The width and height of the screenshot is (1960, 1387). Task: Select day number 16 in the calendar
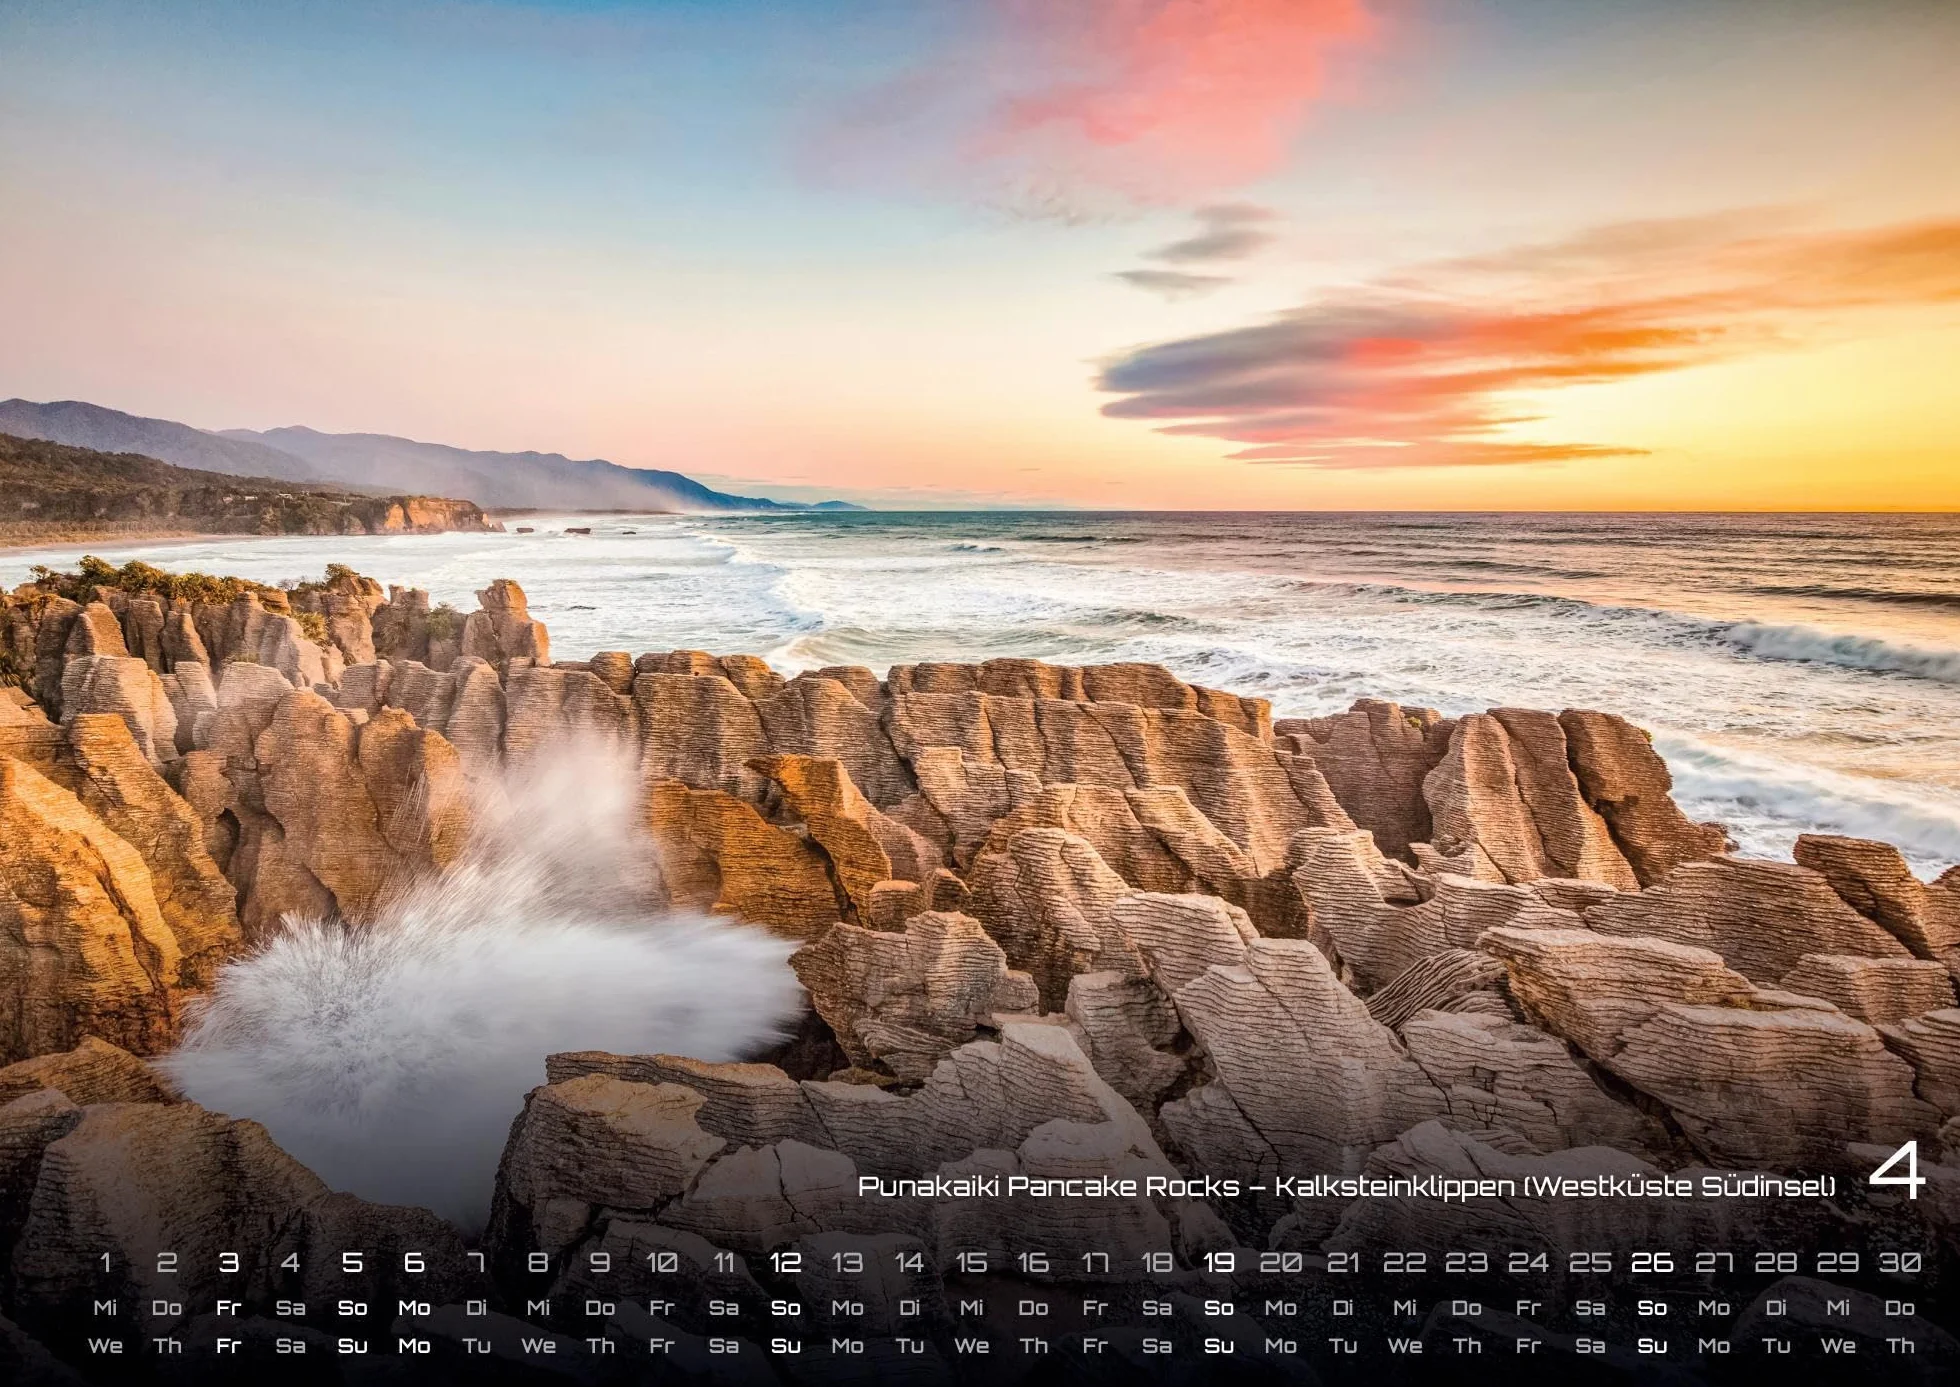click(1033, 1263)
